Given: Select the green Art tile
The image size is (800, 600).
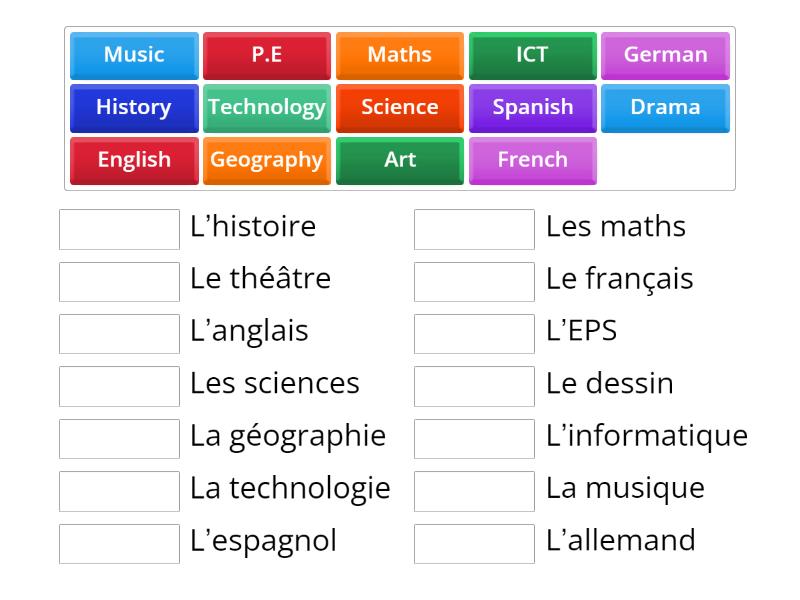Looking at the screenshot, I should click(399, 160).
